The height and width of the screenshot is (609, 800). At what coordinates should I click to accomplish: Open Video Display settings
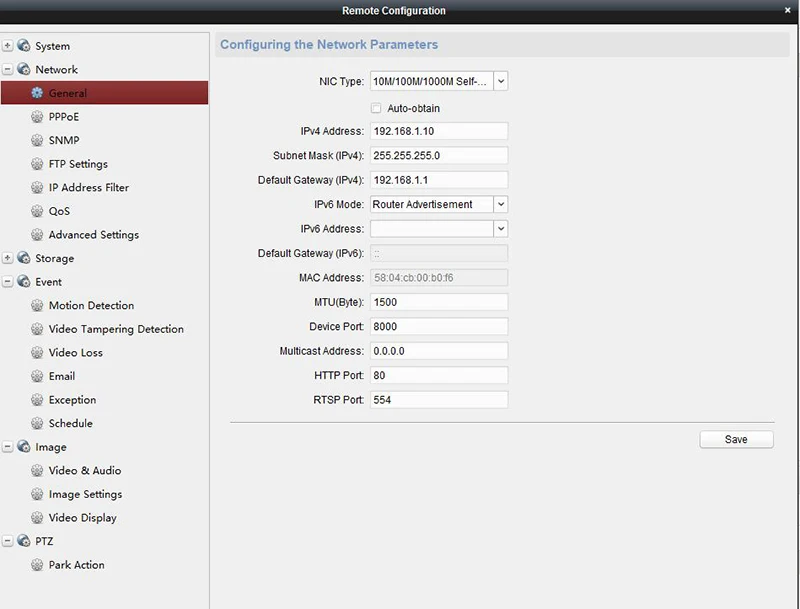83,518
